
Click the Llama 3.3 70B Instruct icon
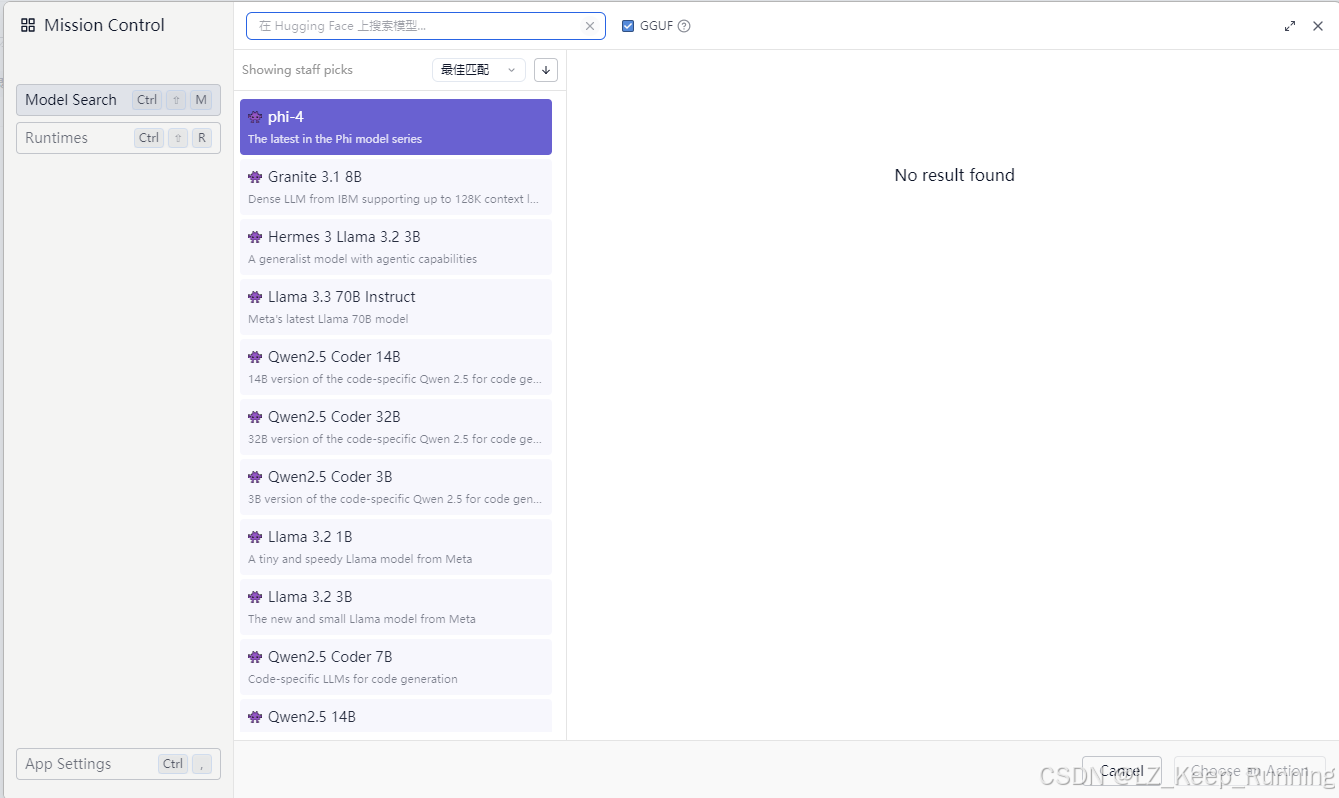pos(255,297)
